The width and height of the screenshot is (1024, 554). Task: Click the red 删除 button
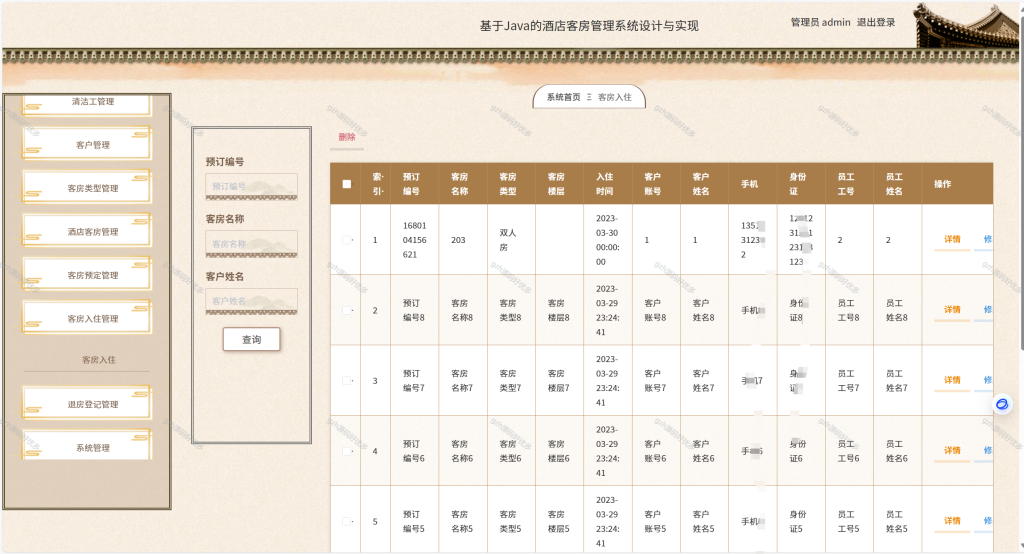tap(347, 137)
